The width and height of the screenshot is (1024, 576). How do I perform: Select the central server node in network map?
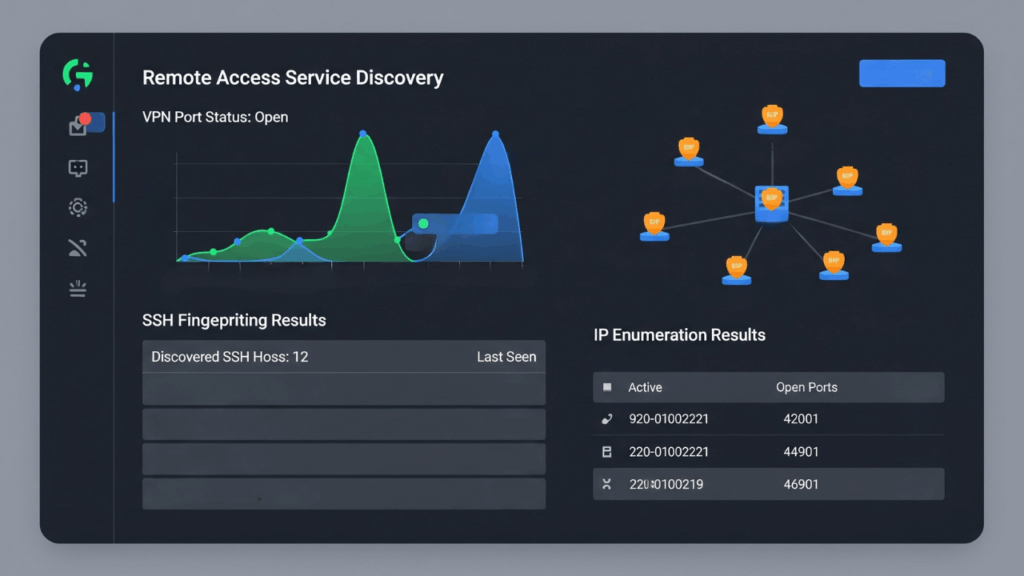[771, 203]
